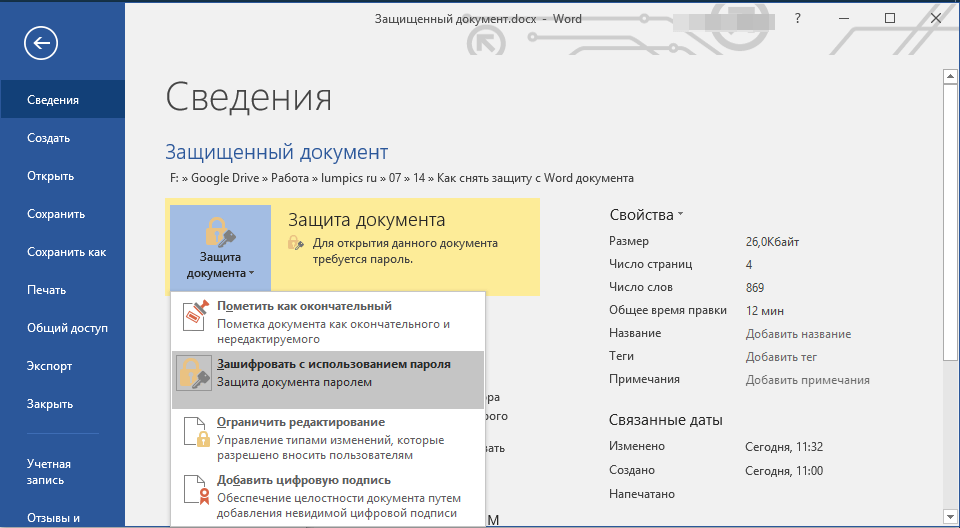Click the page count value 4
Image resolution: width=960 pixels, height=528 pixels.
point(749,265)
